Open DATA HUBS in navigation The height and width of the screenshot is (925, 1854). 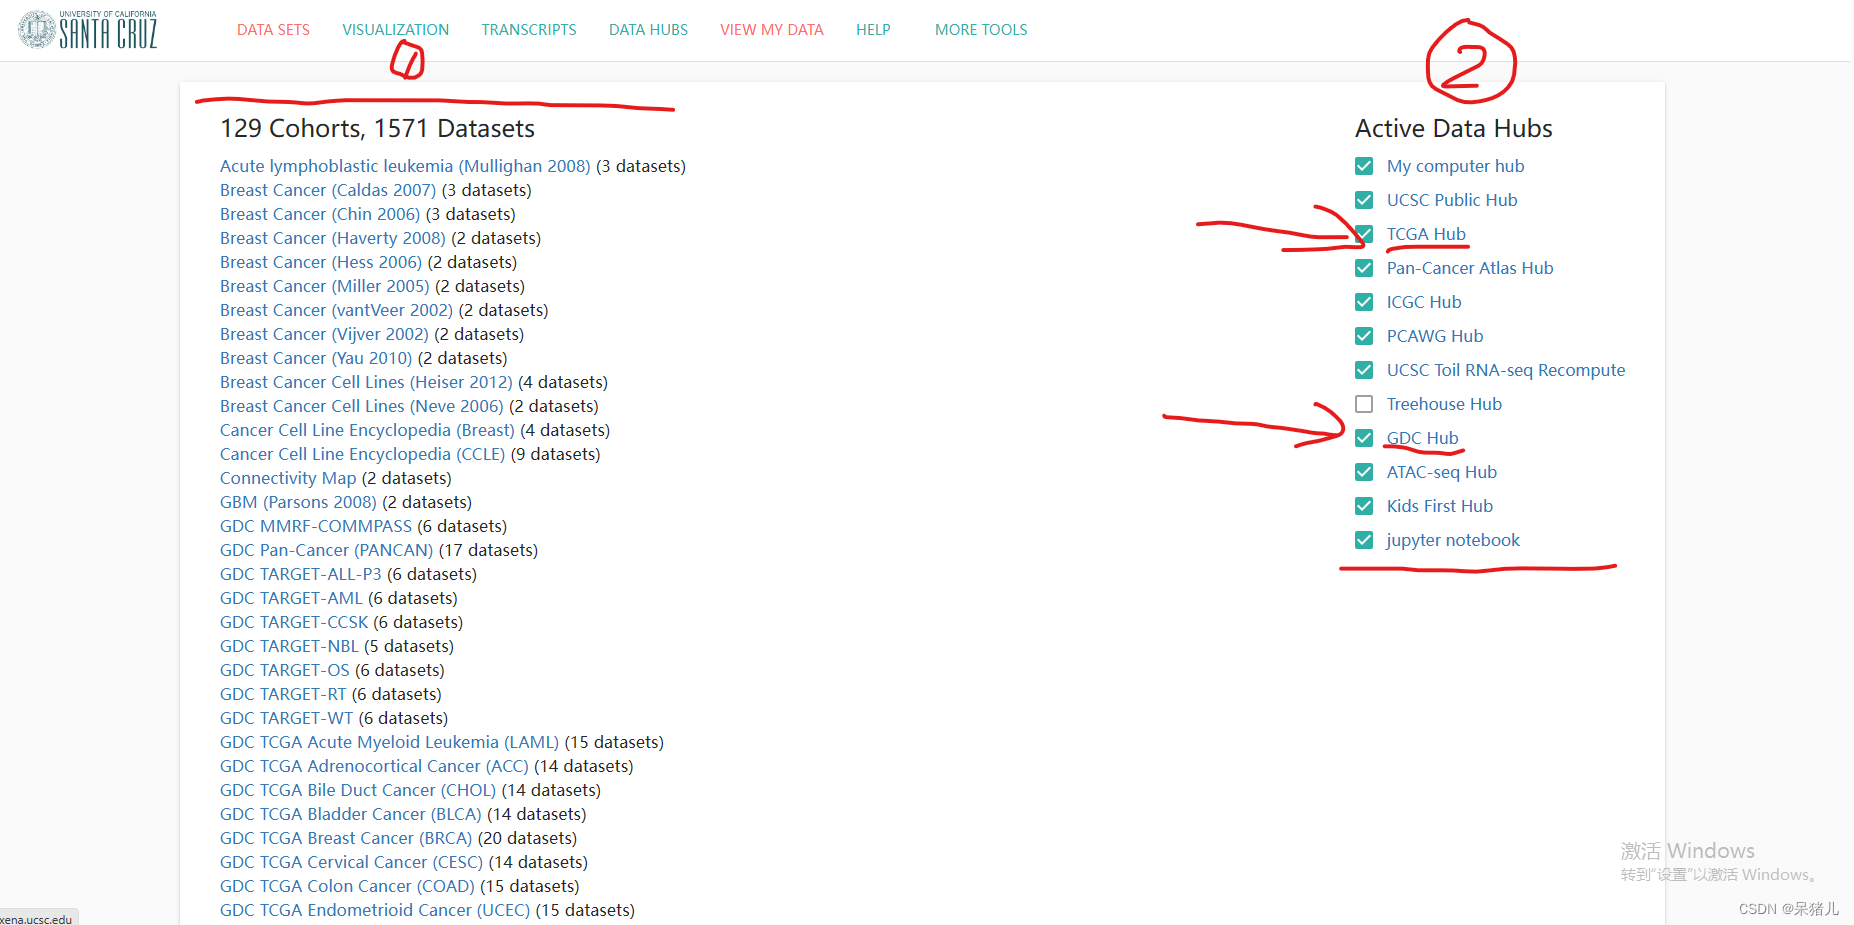click(x=648, y=30)
